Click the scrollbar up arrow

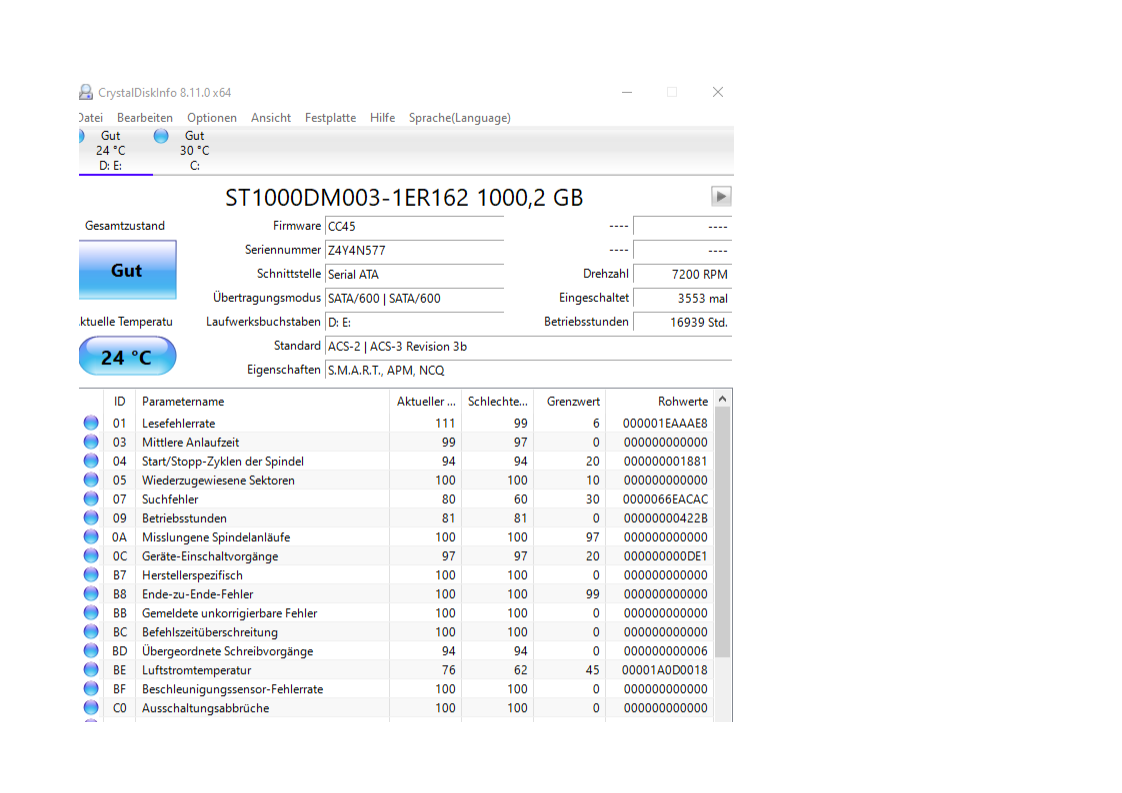pyautogui.click(x=723, y=399)
